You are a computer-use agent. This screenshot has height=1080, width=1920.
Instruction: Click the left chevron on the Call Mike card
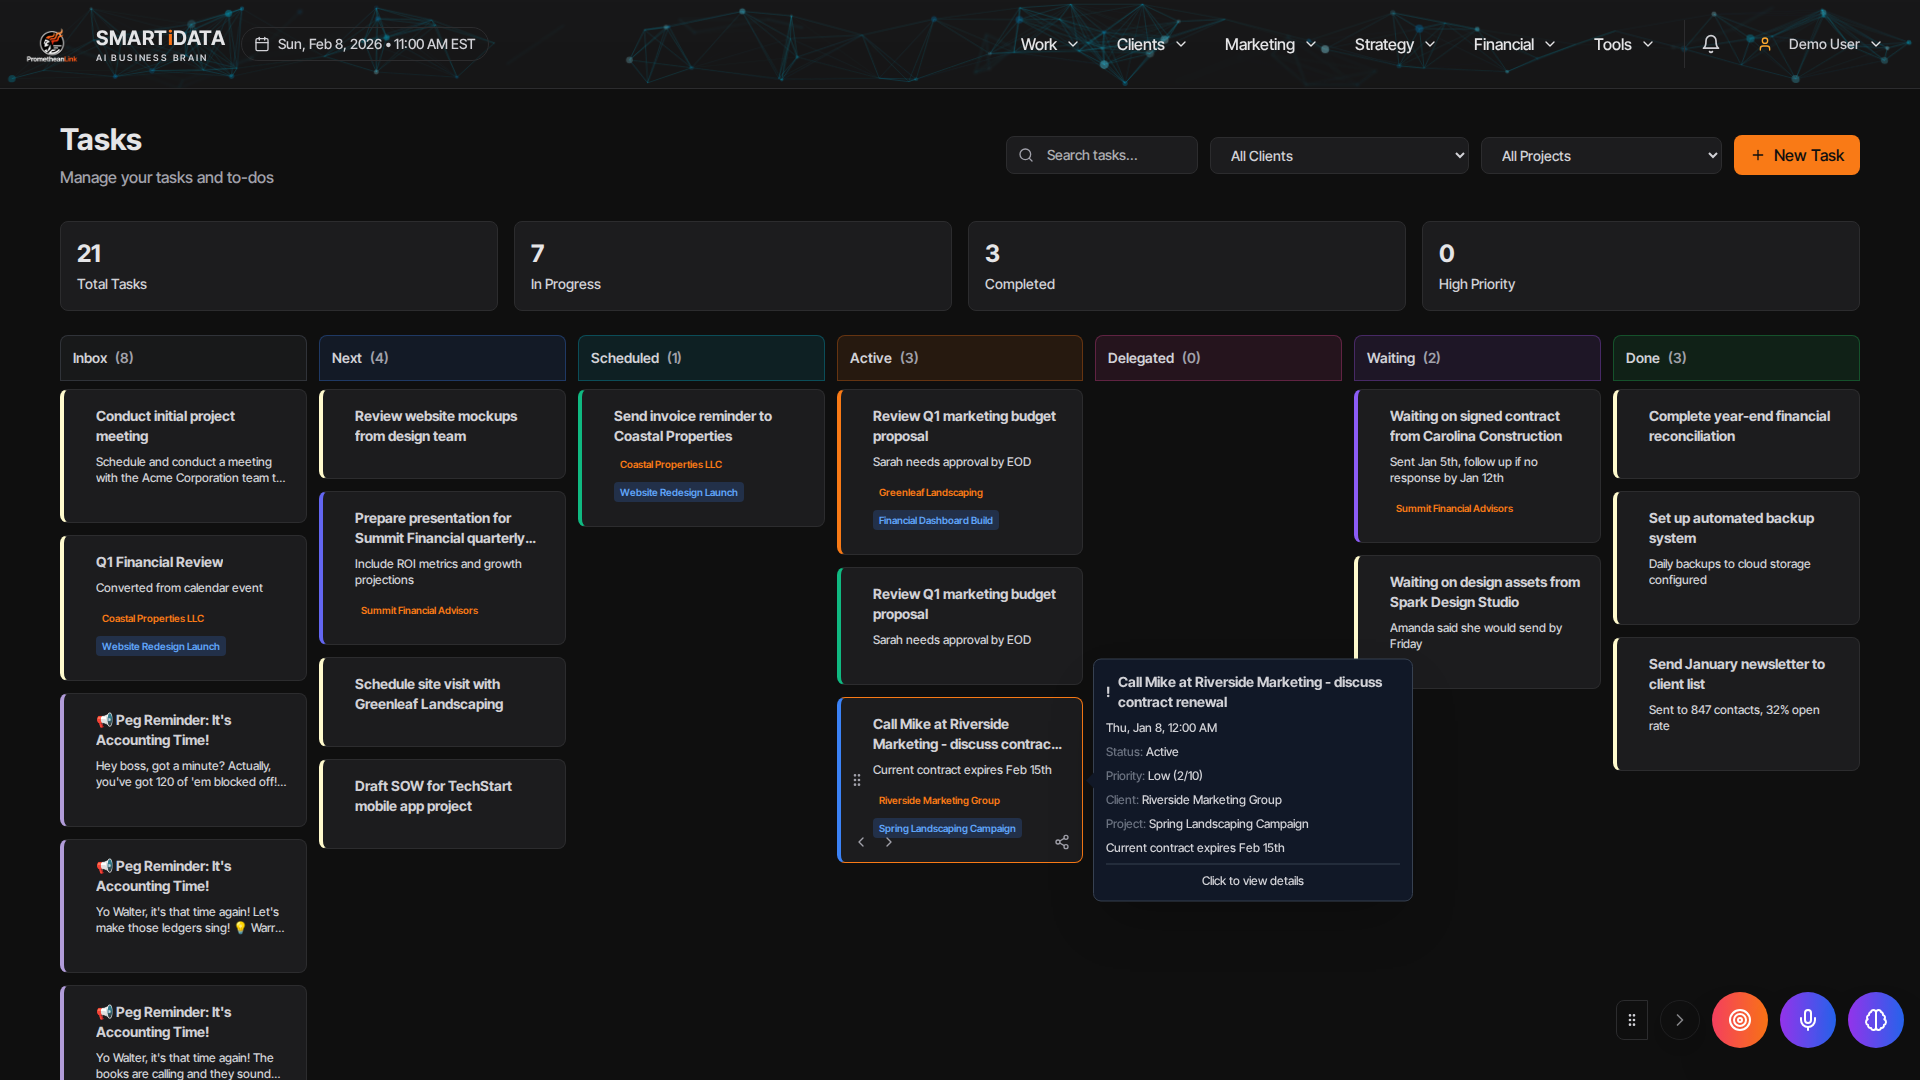pos(861,842)
